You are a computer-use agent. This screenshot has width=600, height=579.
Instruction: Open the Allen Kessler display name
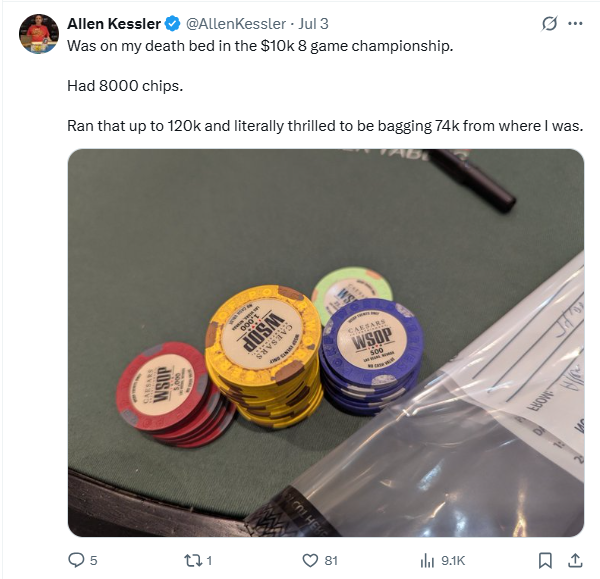coord(114,24)
